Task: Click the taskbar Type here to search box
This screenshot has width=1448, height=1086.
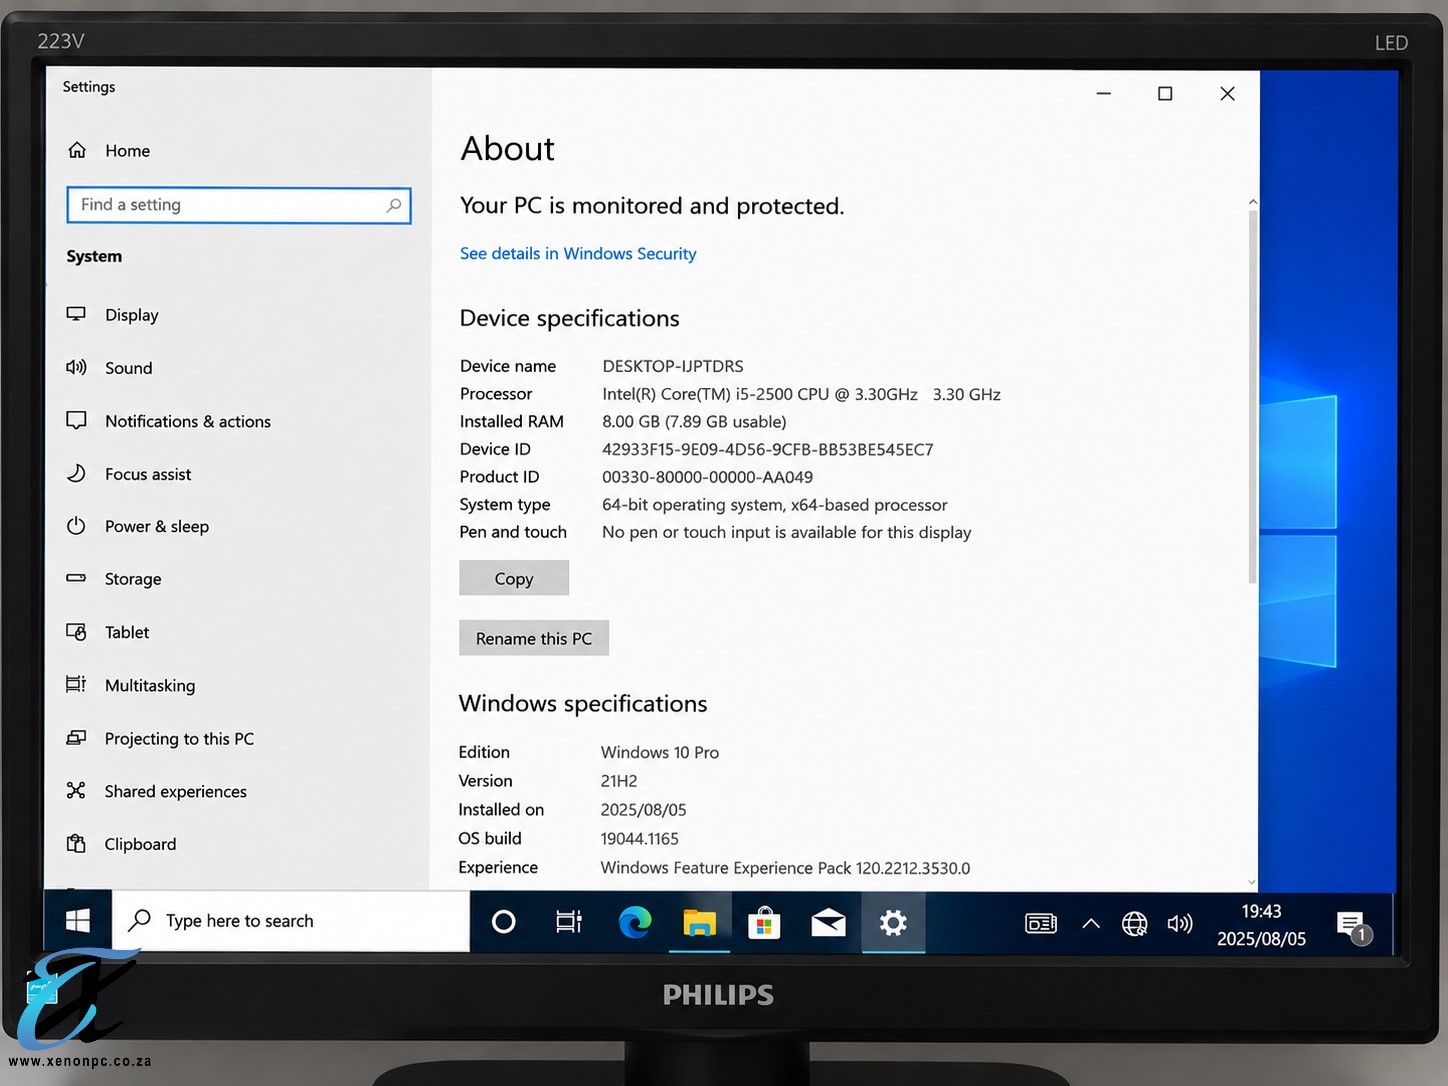Action: (x=291, y=921)
